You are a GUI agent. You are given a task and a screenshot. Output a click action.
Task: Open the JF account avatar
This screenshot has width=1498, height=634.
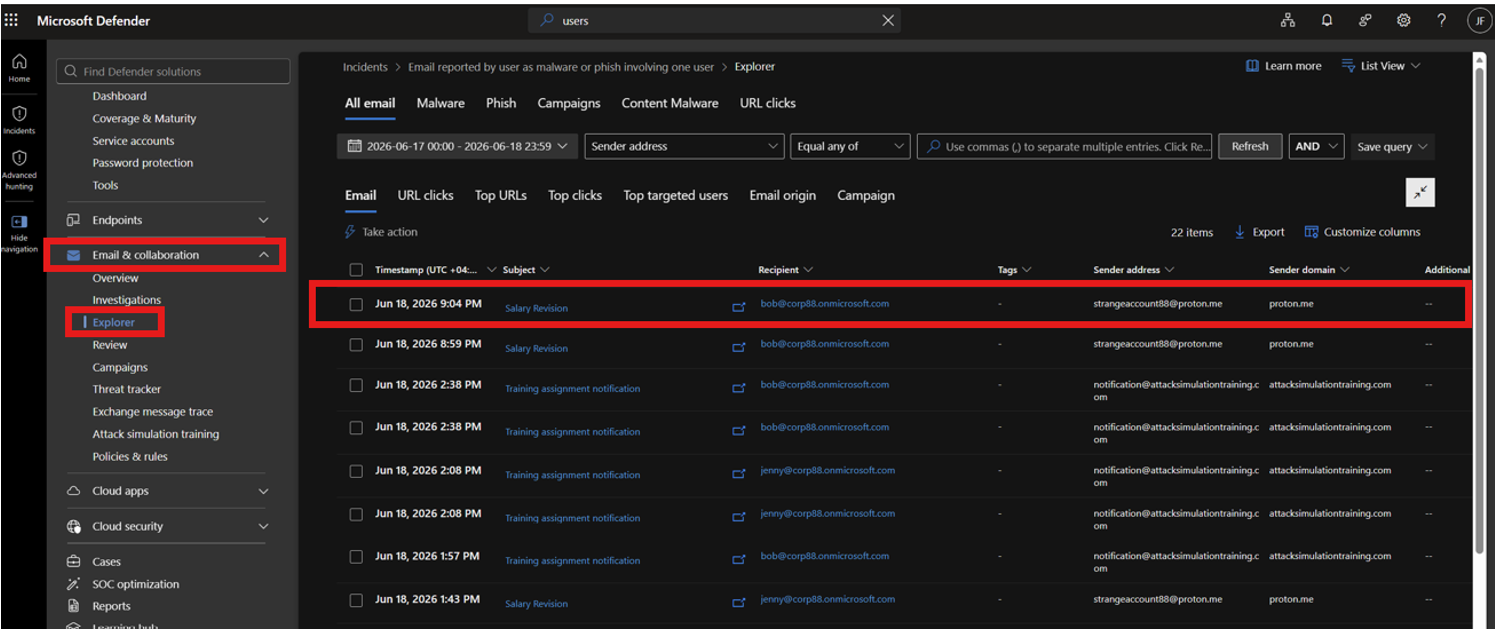coord(1479,20)
